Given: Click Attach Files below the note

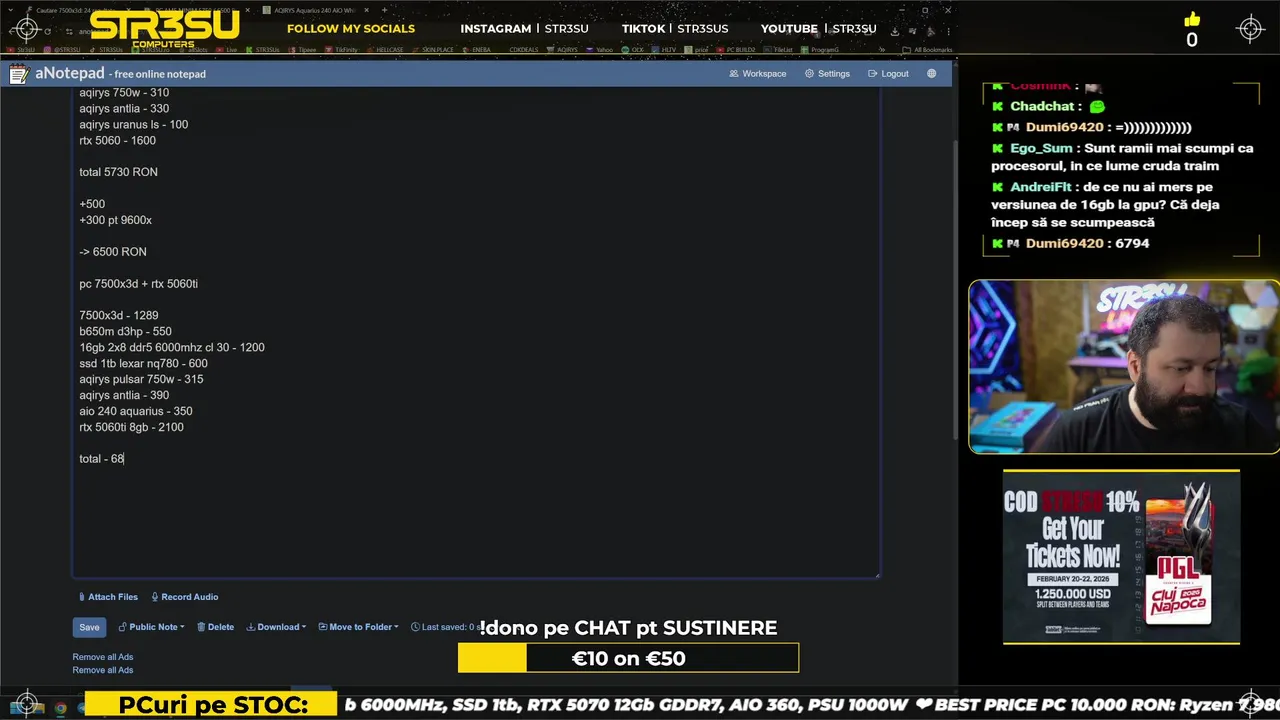Looking at the screenshot, I should 108,597.
